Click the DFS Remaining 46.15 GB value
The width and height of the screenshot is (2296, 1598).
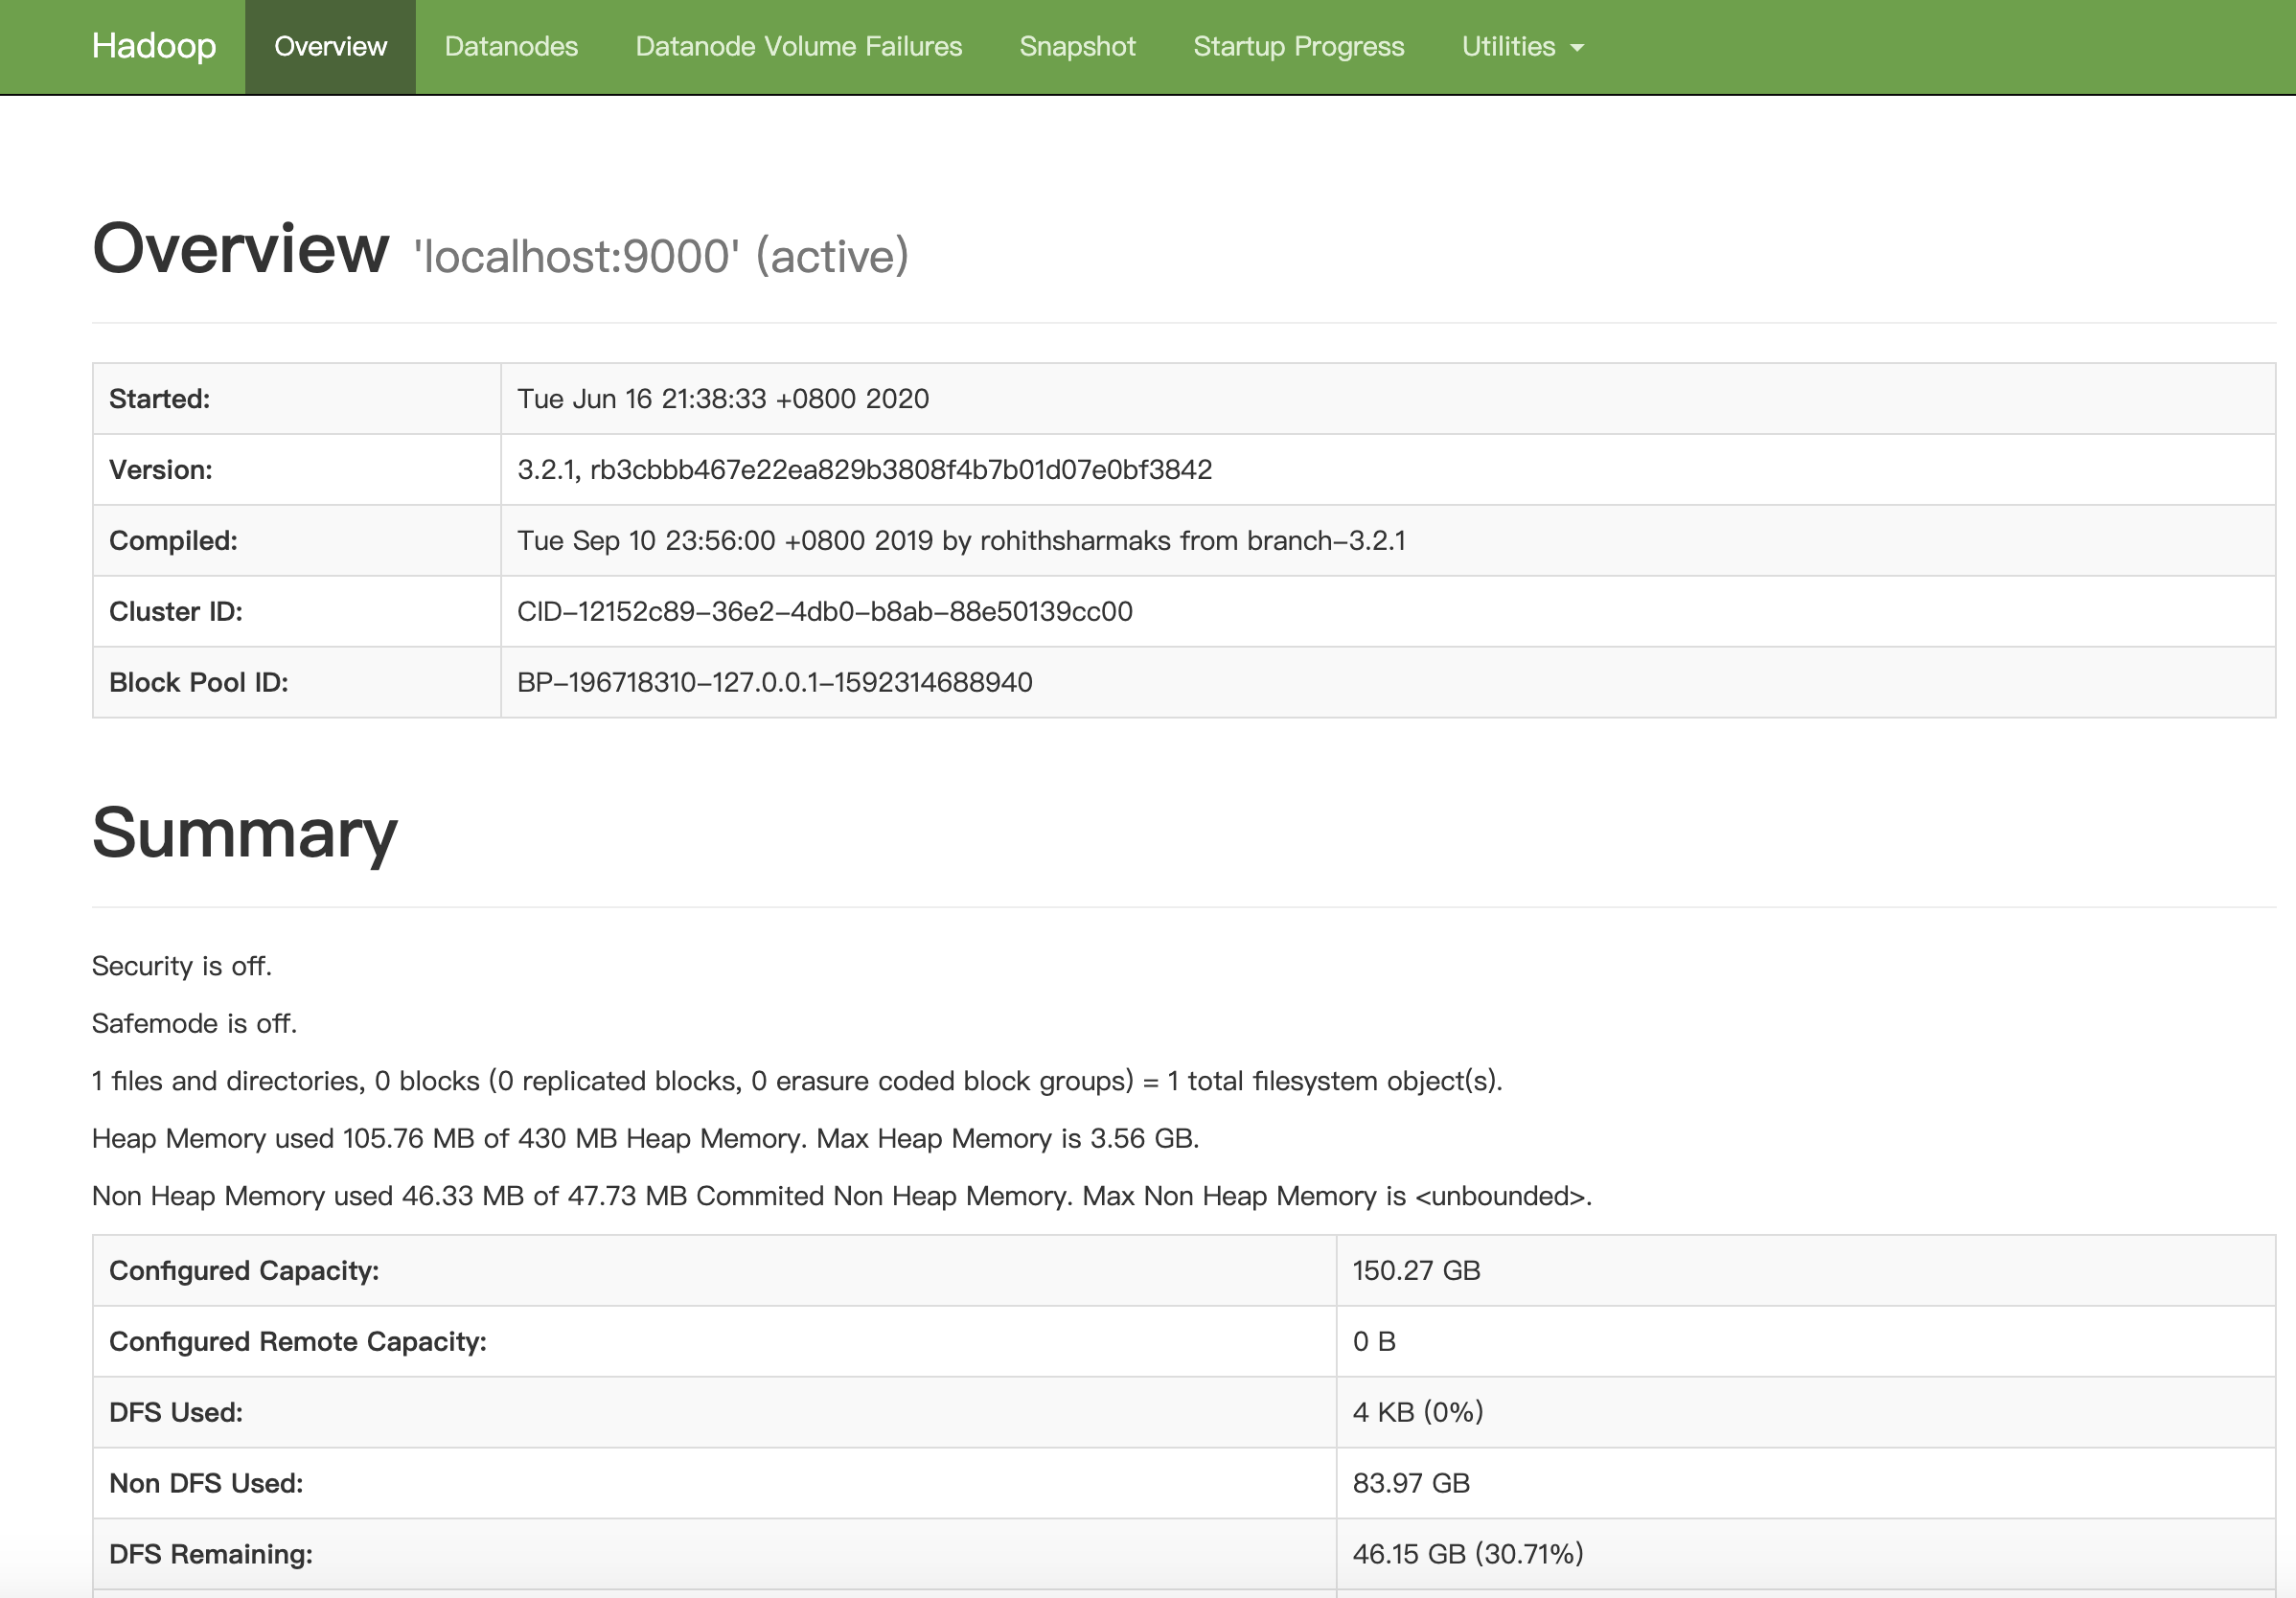(x=1467, y=1554)
